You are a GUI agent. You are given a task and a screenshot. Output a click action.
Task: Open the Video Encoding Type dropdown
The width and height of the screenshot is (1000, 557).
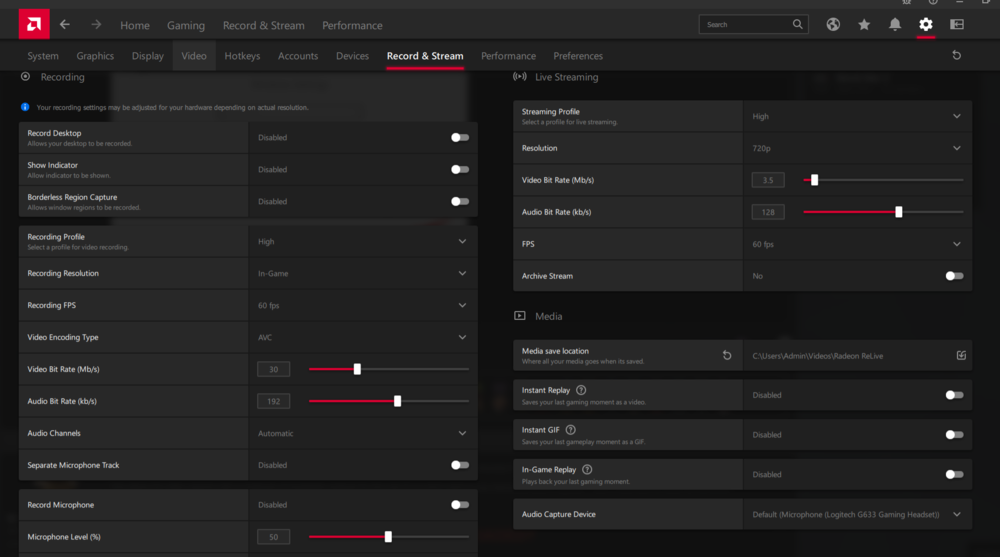tap(462, 338)
